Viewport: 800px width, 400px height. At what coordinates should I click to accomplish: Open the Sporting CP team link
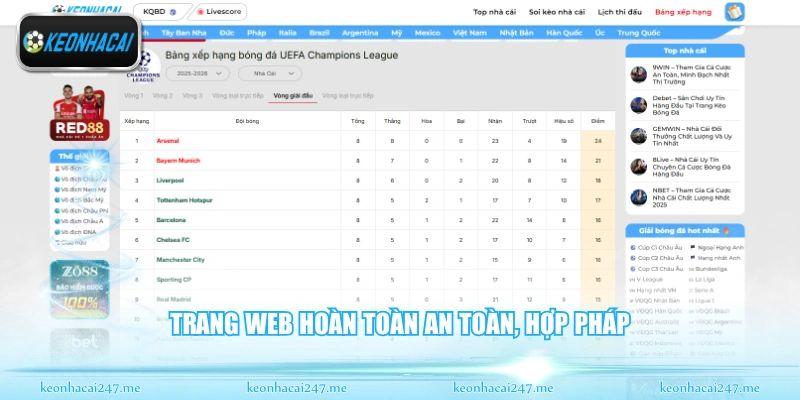point(173,280)
